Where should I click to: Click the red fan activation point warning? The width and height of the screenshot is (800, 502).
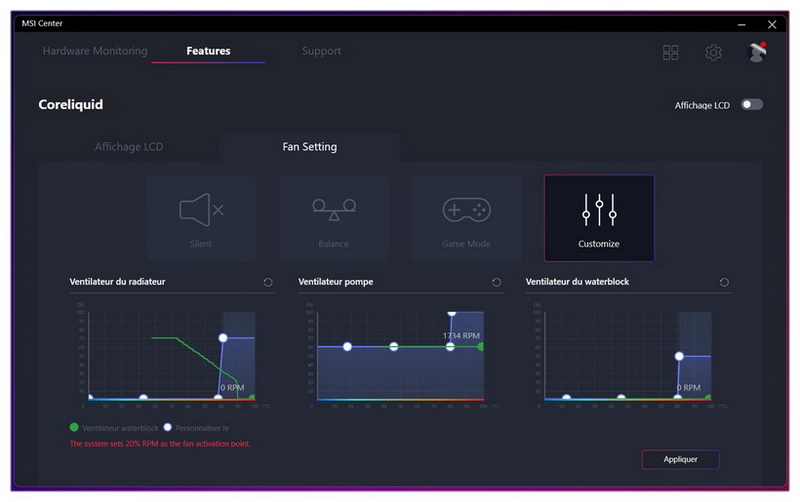point(160,444)
